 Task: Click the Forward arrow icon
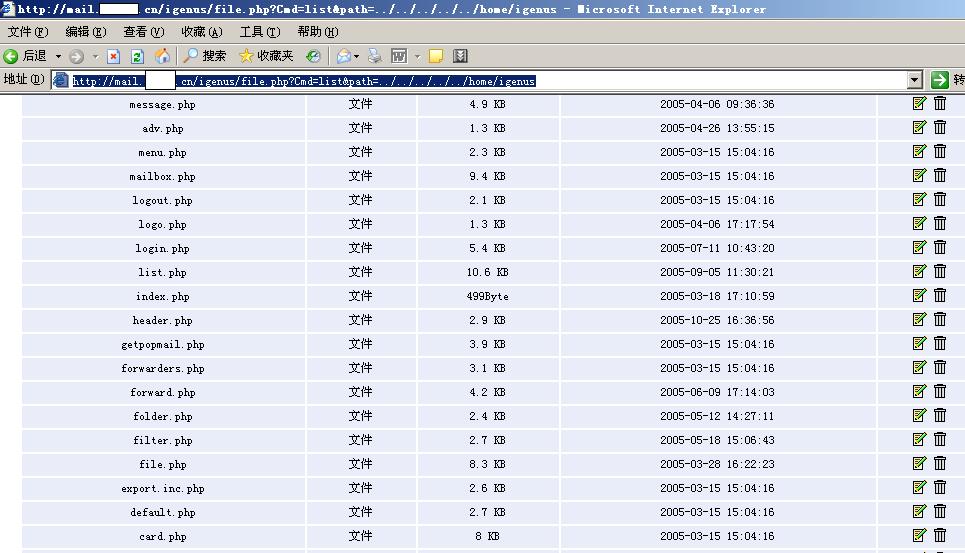[x=76, y=57]
